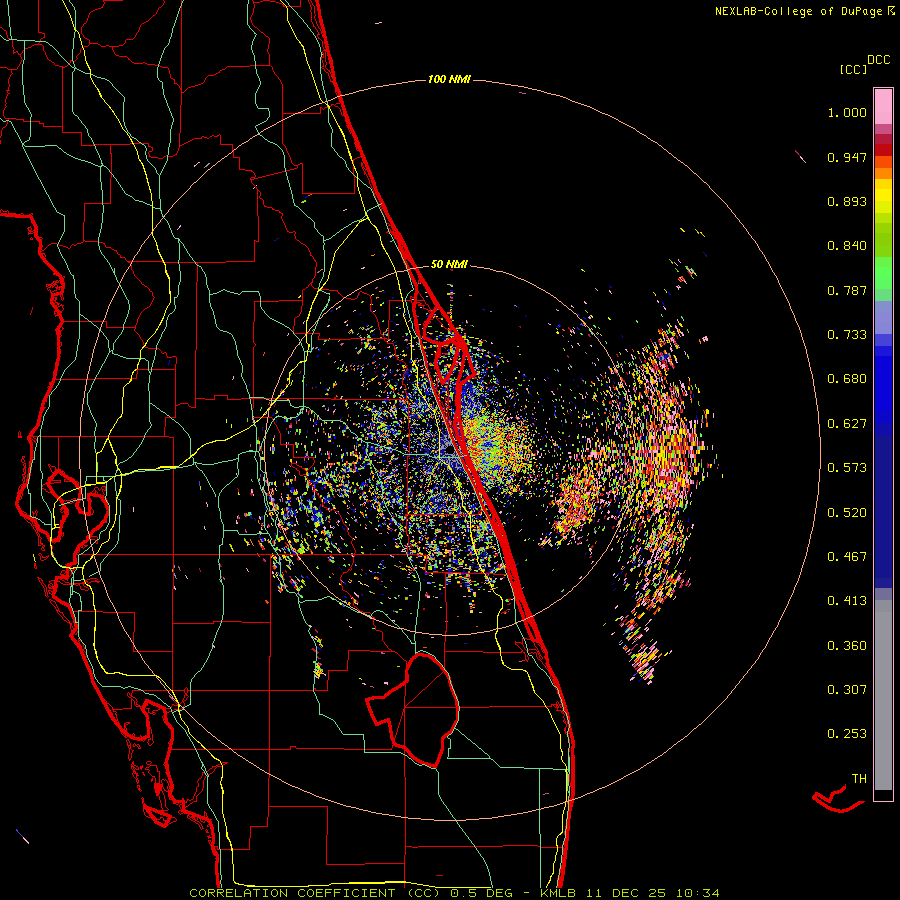900x900 pixels.
Task: Select the 0.573 scale value
Action: coord(847,468)
